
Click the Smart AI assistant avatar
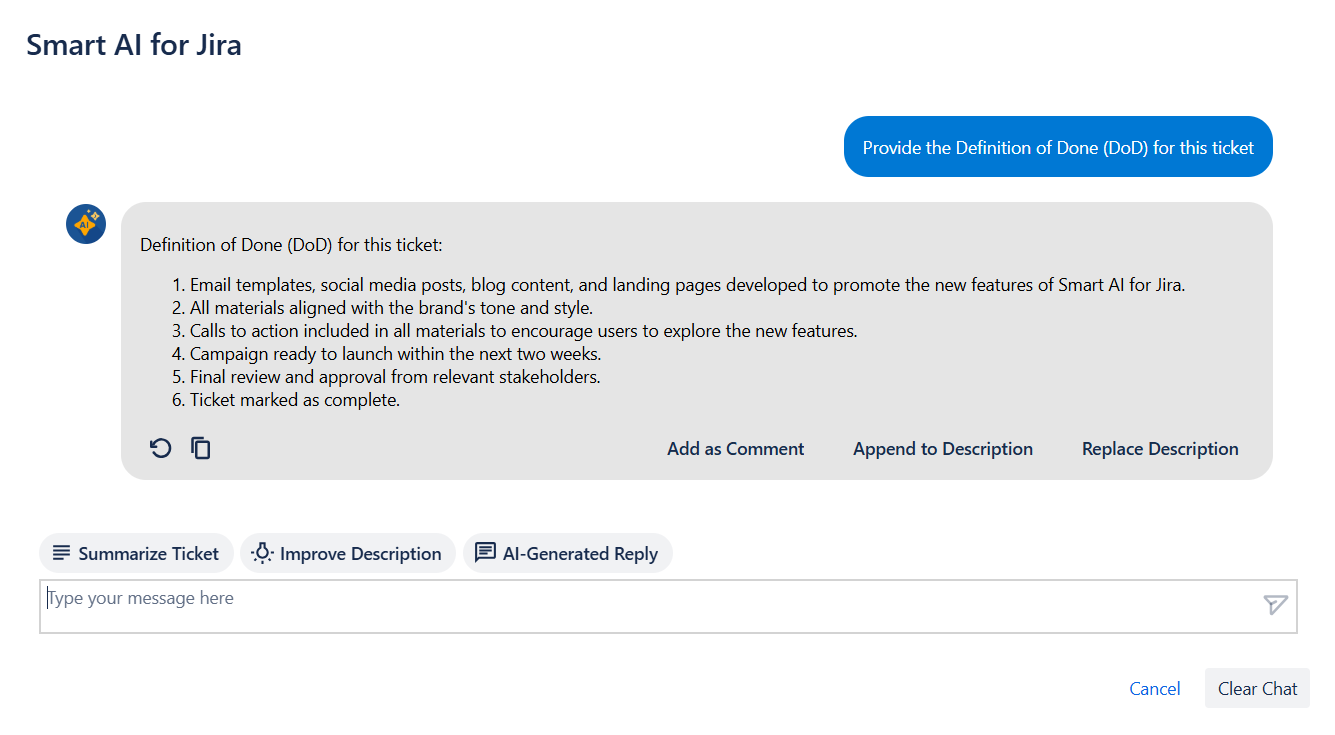(x=86, y=223)
